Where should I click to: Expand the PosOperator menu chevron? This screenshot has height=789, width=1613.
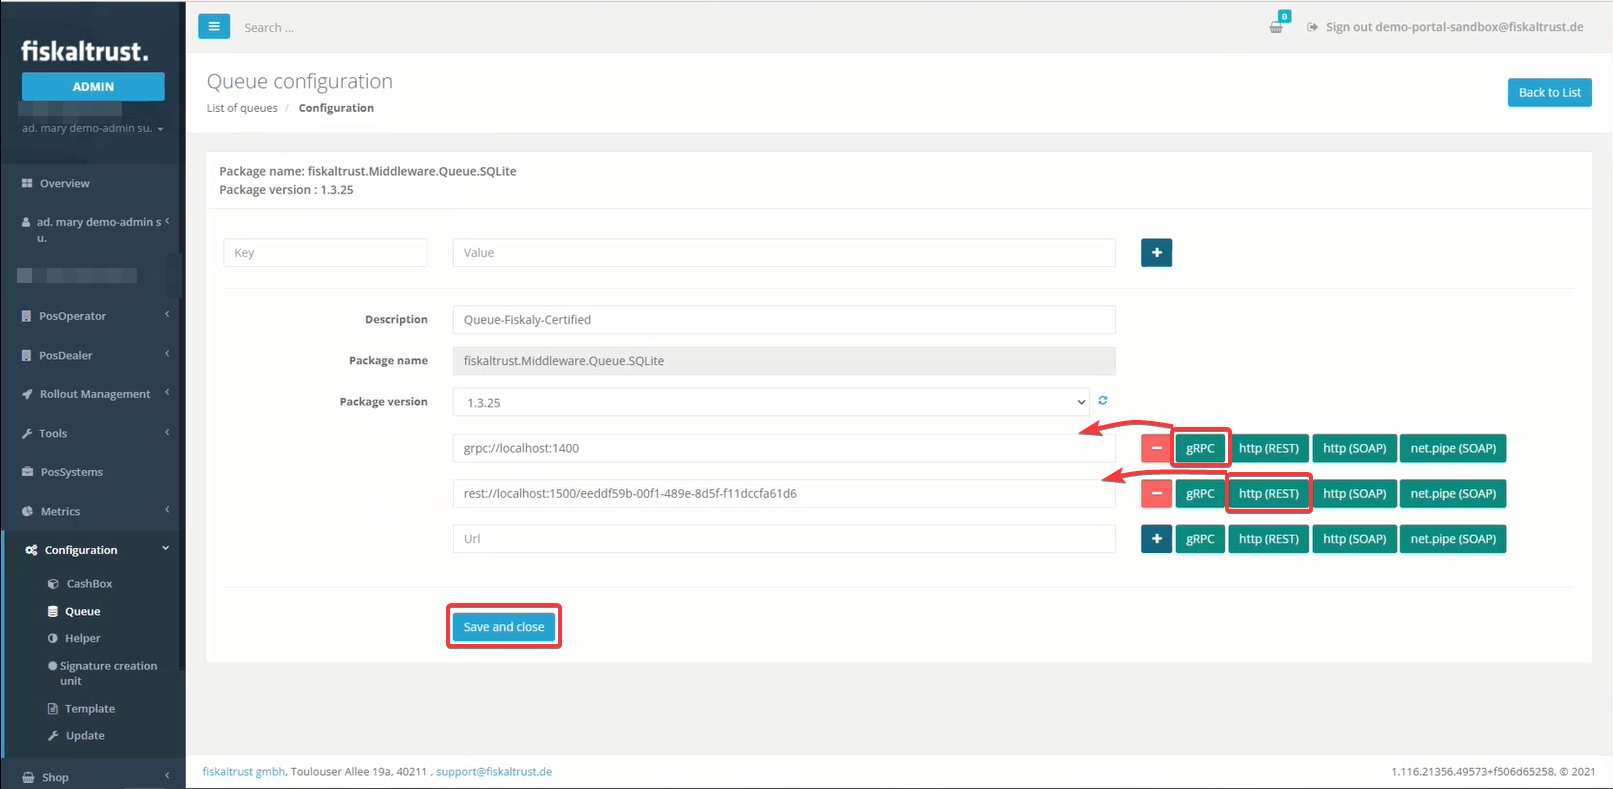point(167,314)
